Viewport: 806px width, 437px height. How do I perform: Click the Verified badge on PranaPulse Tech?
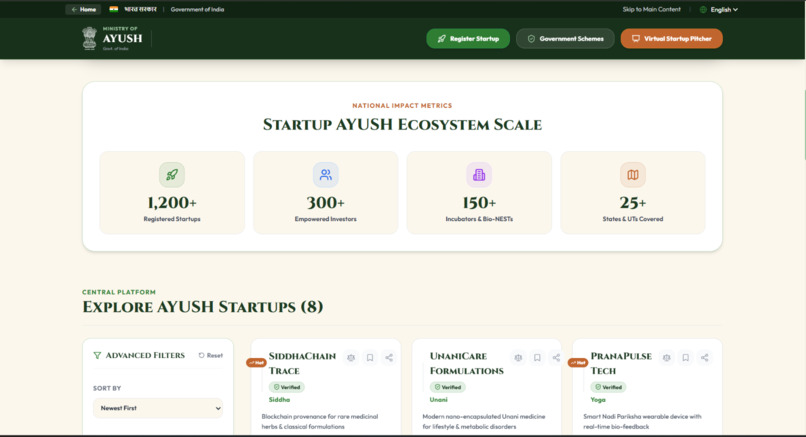click(x=609, y=387)
